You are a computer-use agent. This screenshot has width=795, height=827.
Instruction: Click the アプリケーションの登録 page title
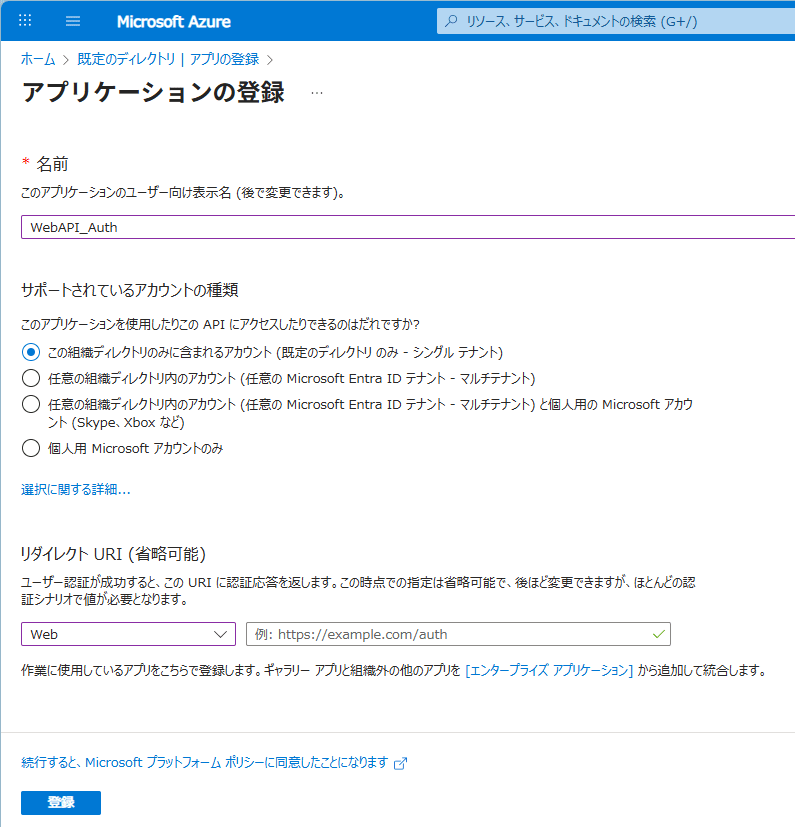coord(153,92)
